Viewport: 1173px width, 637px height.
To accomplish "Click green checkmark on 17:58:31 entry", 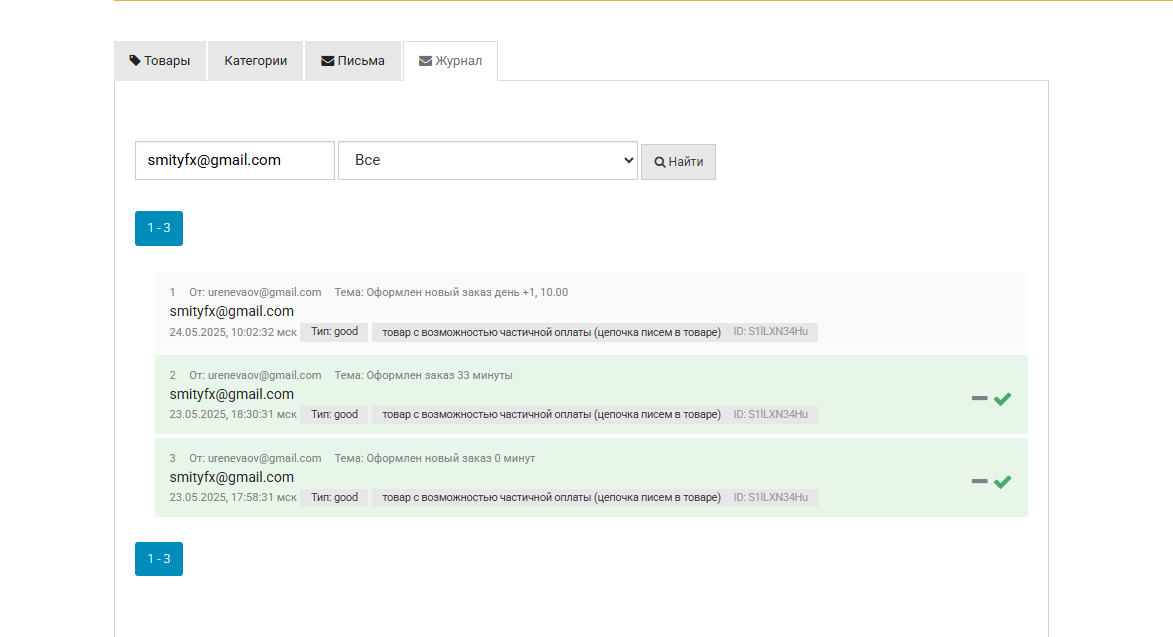I will (1002, 482).
